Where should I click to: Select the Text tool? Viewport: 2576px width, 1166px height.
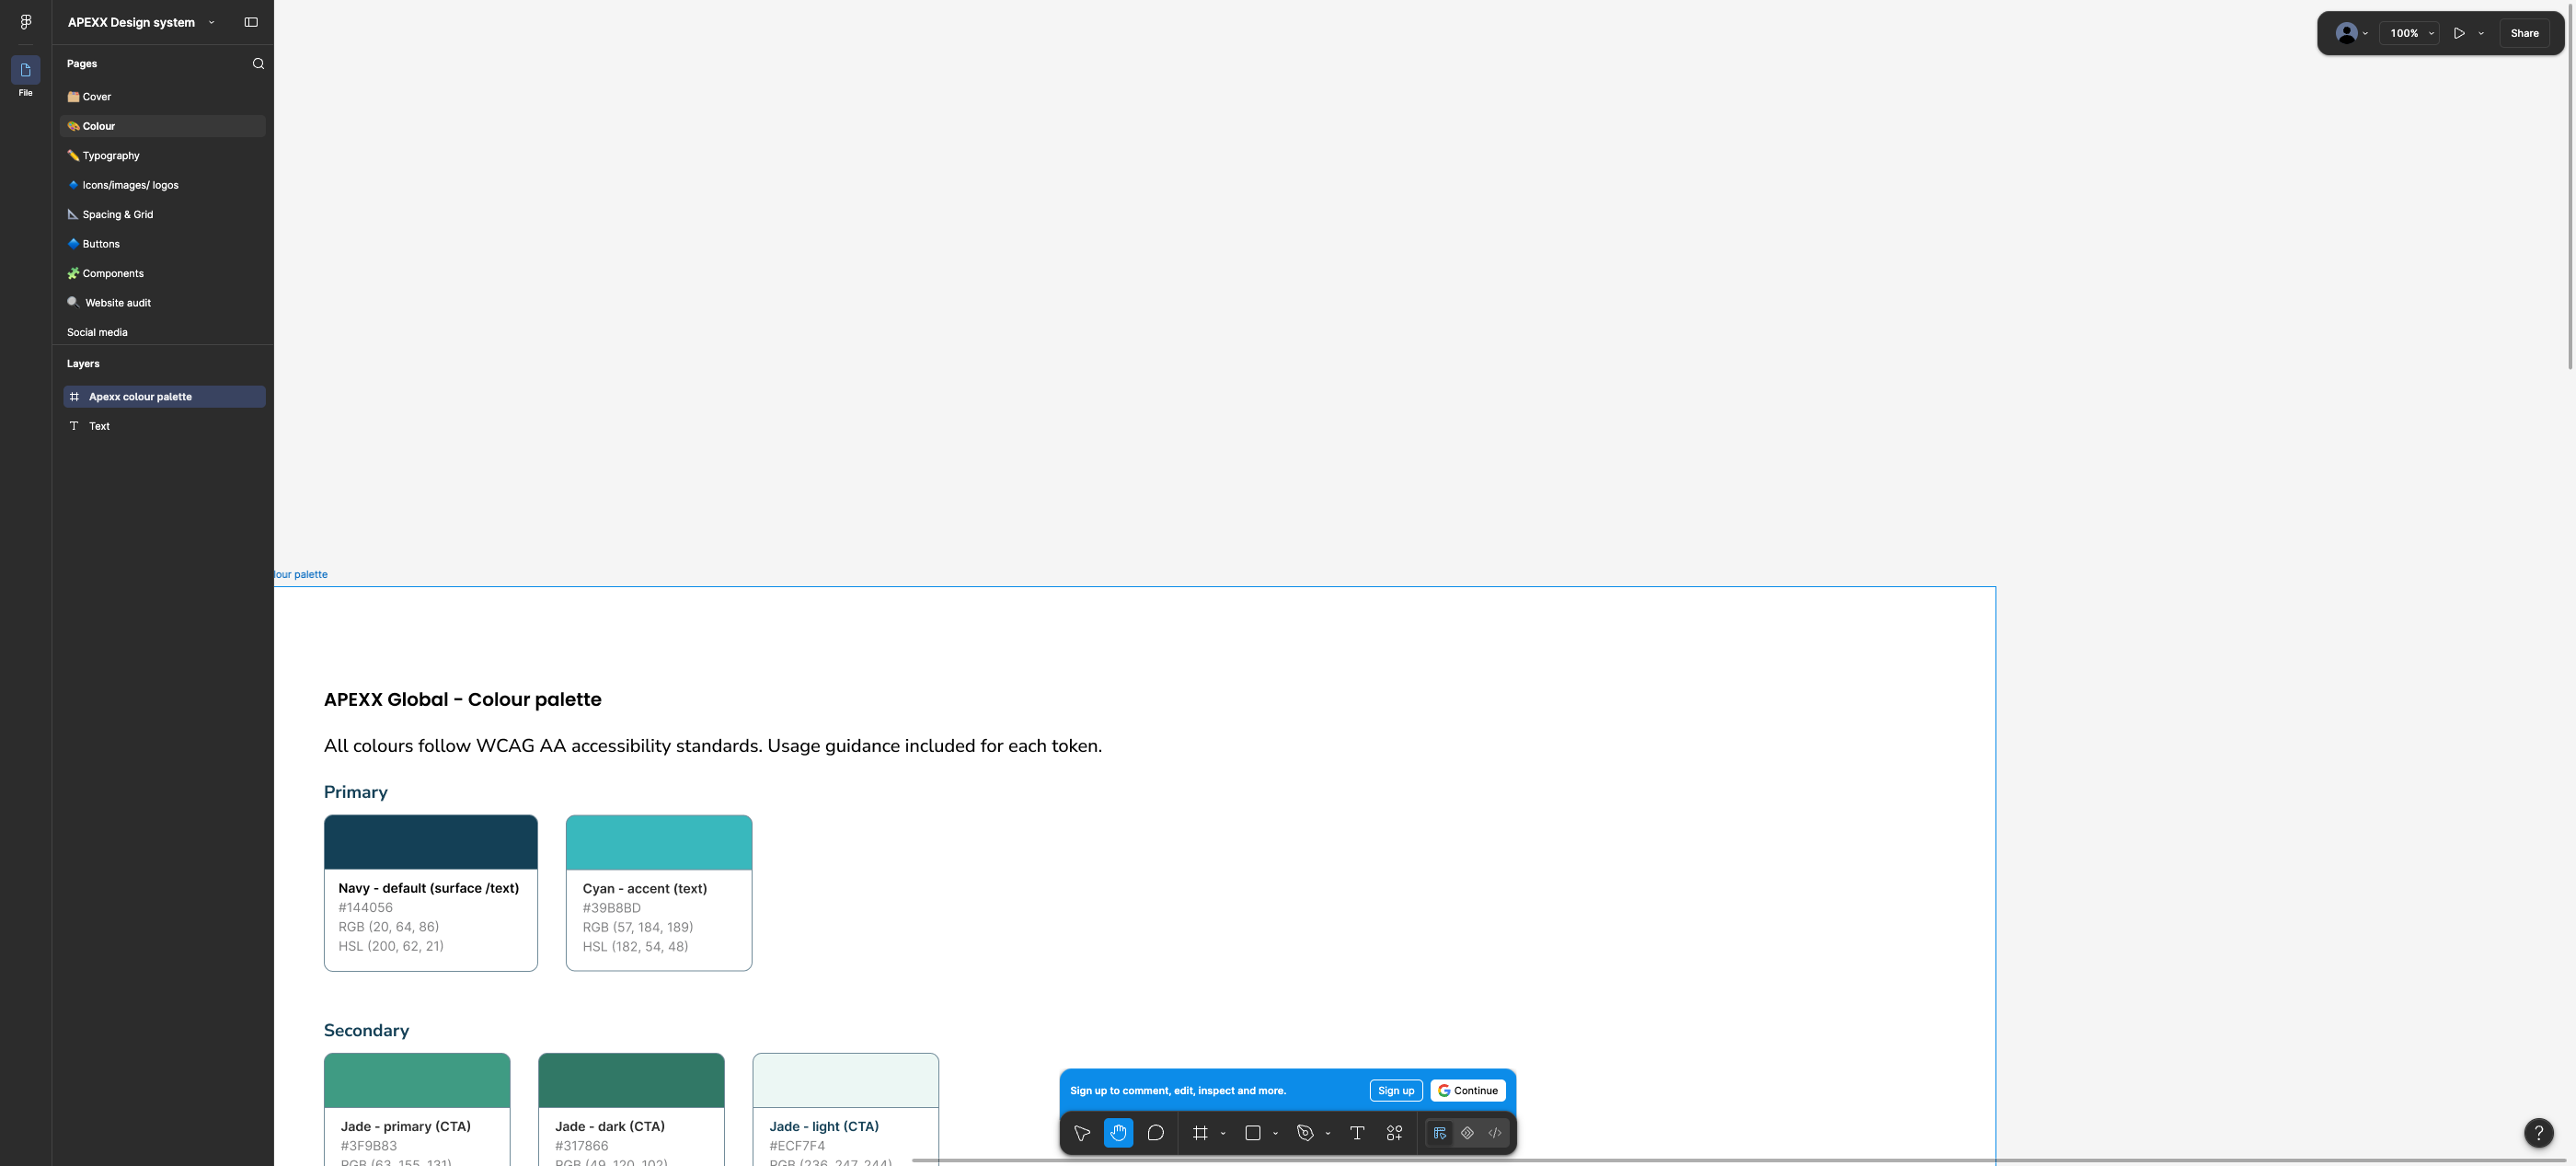[x=1357, y=1133]
